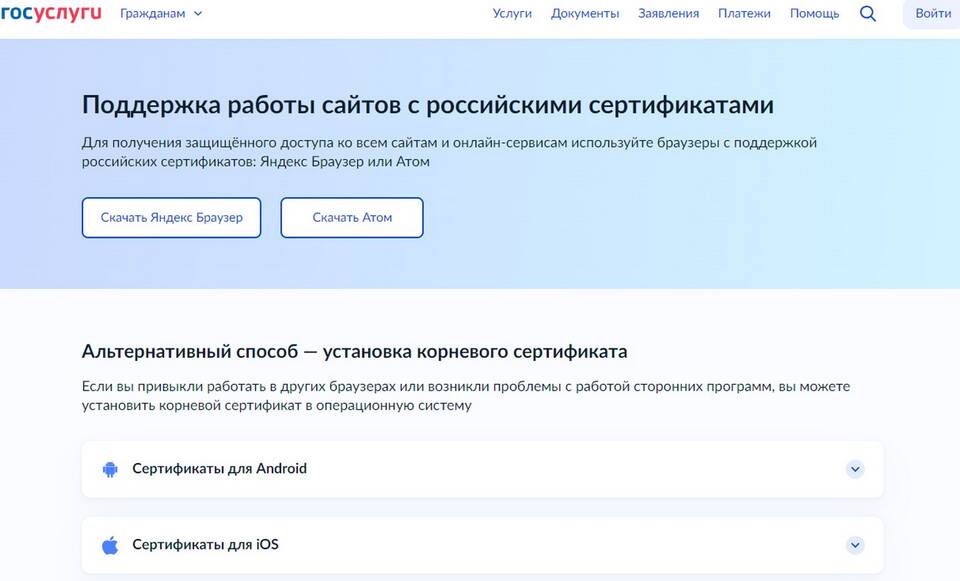The height and width of the screenshot is (581, 960).
Task: Click the Сертификаты для iOS title
Action: (x=205, y=544)
